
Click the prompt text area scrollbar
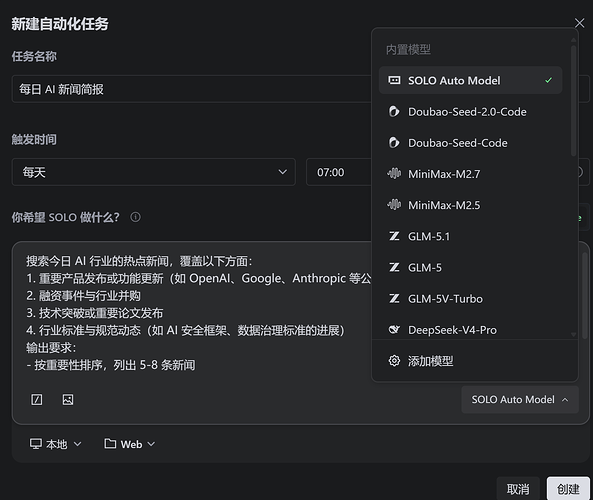pos(585,295)
